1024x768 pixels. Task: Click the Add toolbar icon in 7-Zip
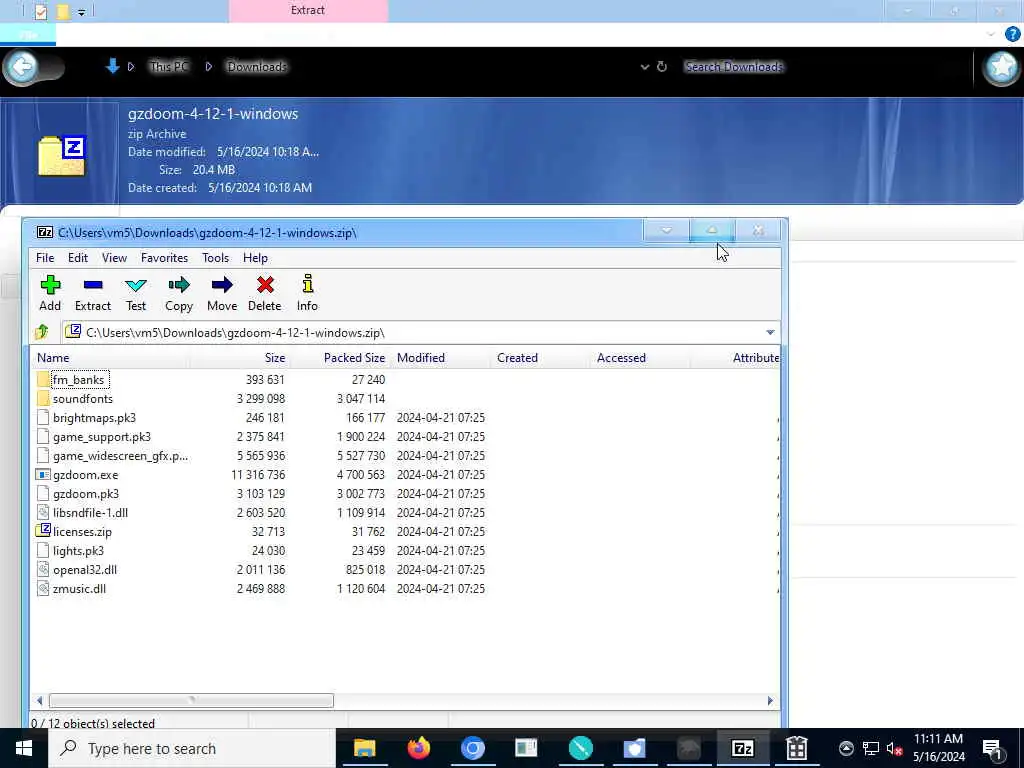pos(50,293)
